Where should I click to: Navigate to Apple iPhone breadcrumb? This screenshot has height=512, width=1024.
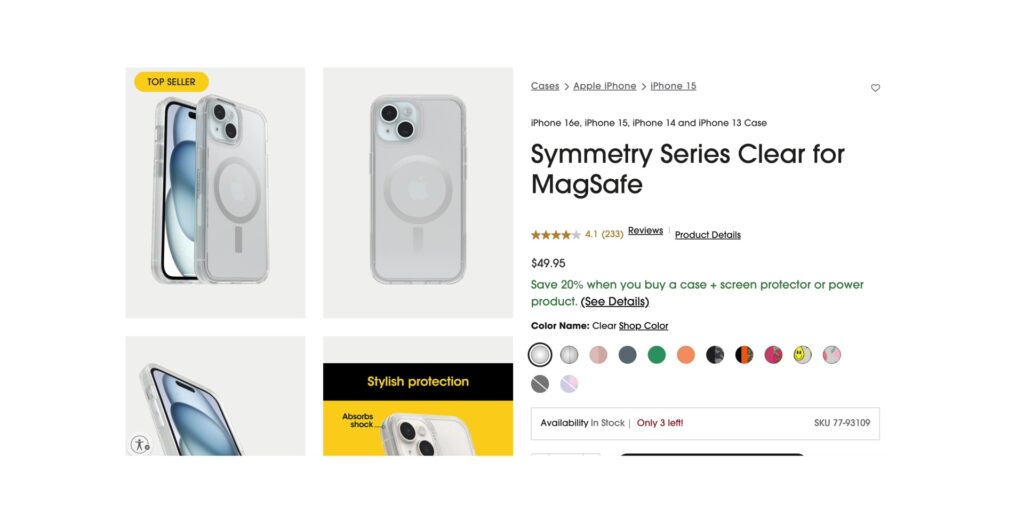click(605, 86)
